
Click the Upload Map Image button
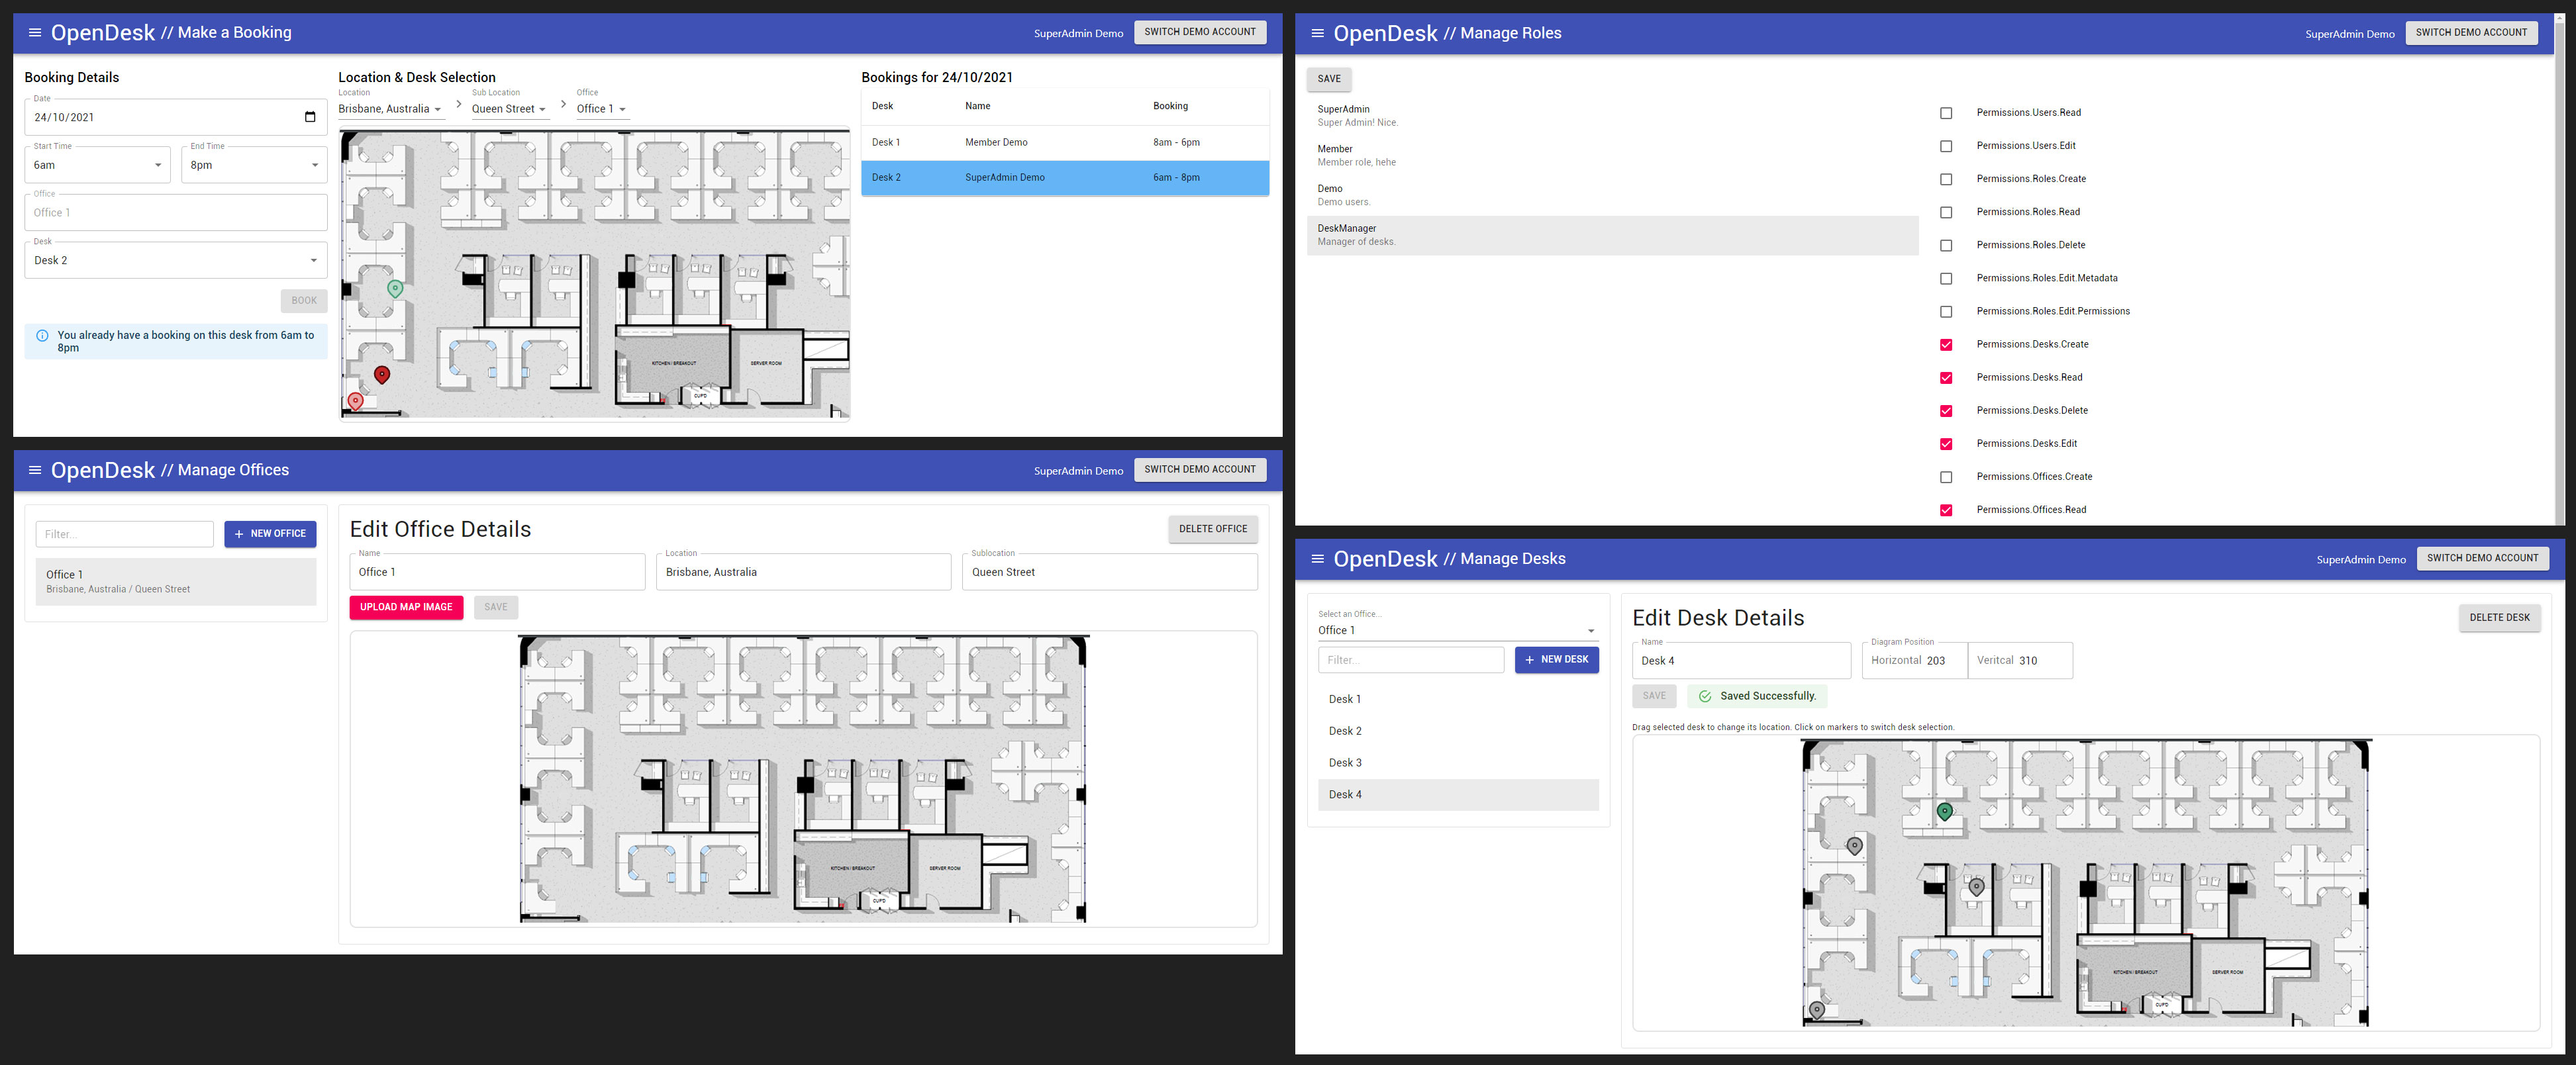point(406,607)
